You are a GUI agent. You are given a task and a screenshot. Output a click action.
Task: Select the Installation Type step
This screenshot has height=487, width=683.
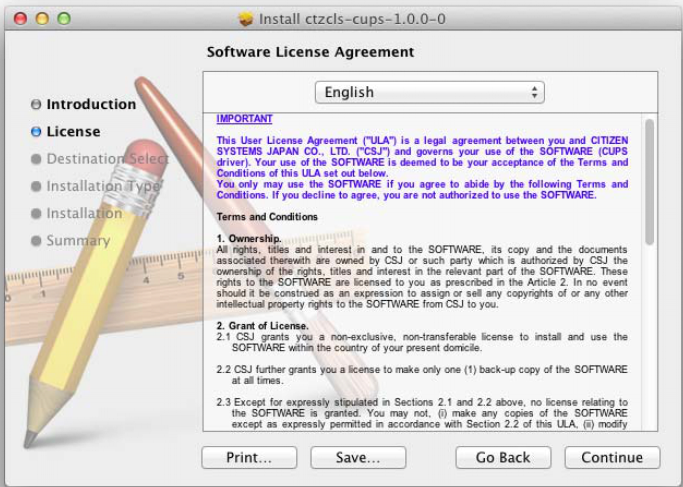[x=103, y=186]
